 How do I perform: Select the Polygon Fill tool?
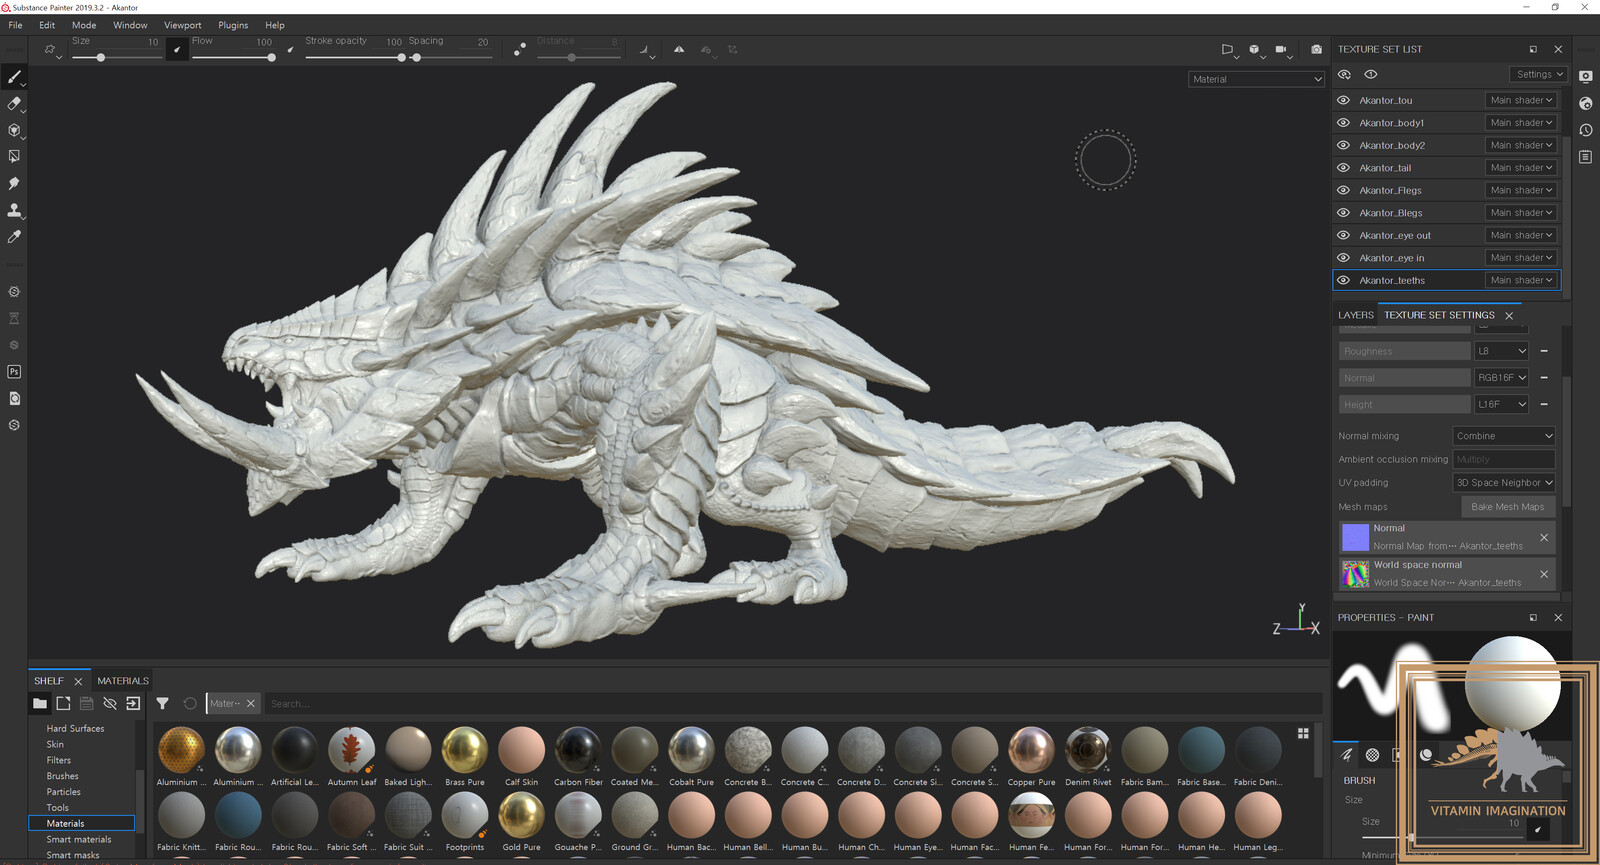click(14, 157)
